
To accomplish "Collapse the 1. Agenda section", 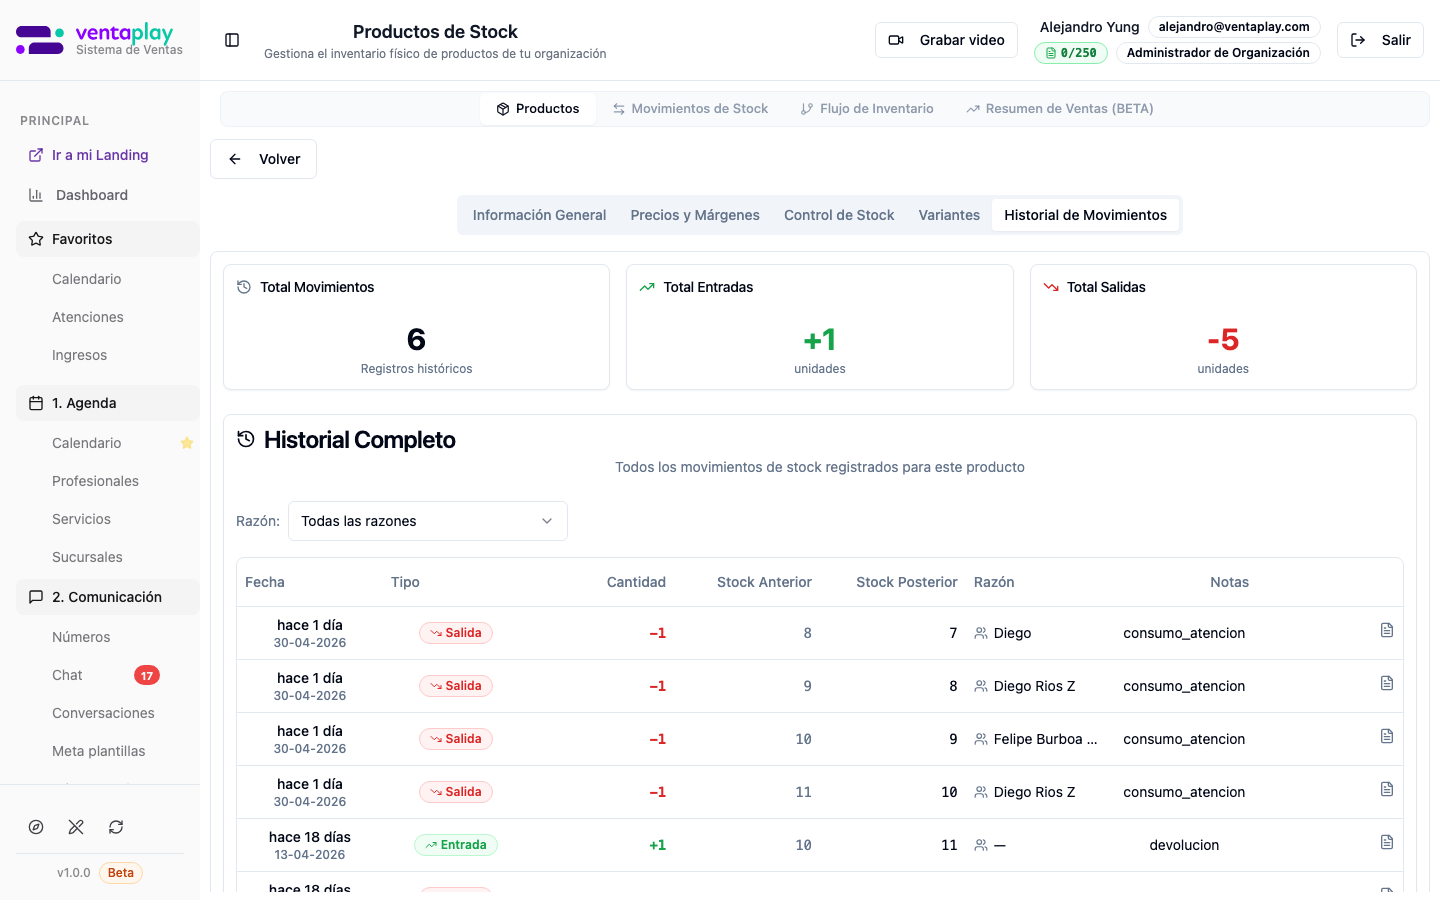I will pos(108,403).
